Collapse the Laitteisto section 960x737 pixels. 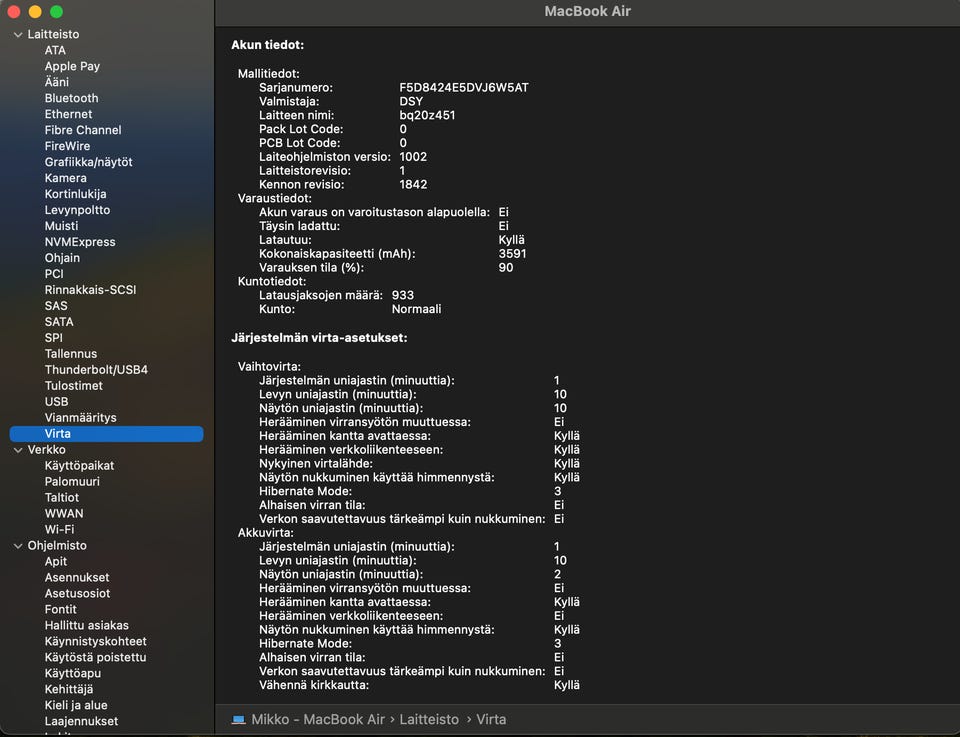pyautogui.click(x=18, y=34)
